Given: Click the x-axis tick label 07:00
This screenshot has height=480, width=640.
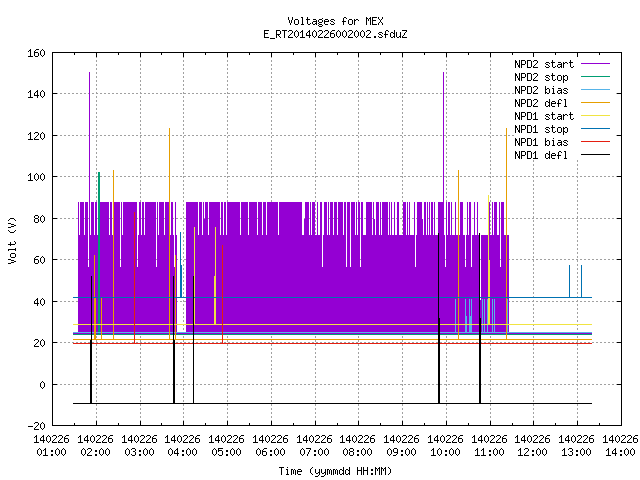Looking at the screenshot, I should pos(314,452).
